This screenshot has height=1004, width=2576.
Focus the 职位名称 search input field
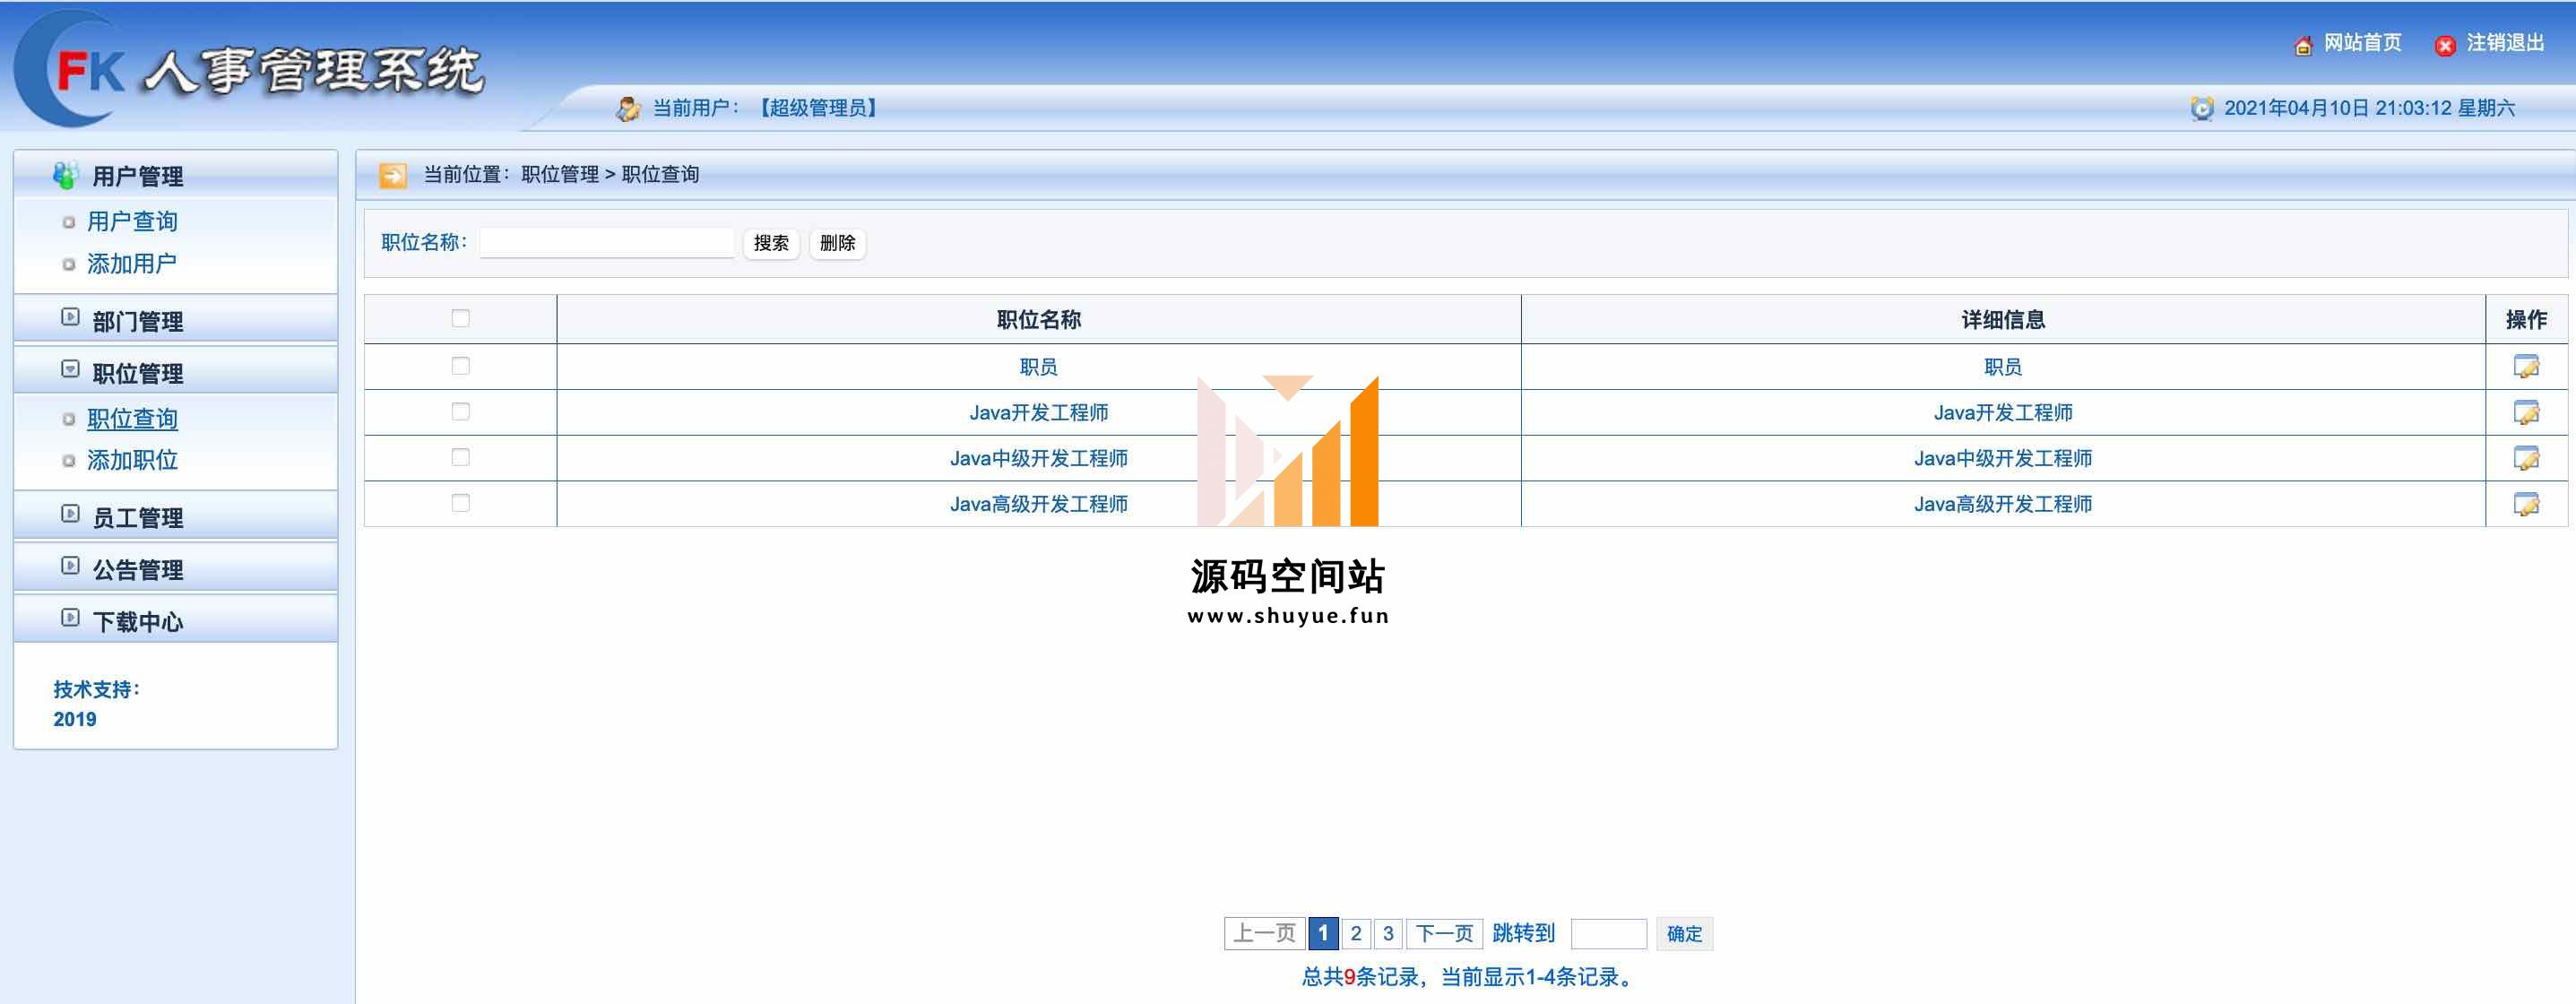607,243
